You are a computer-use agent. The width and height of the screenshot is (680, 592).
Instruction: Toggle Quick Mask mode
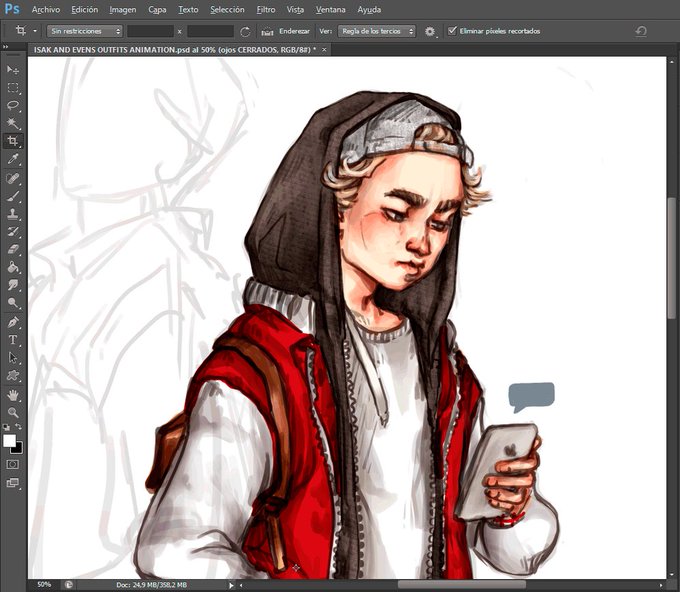click(x=13, y=464)
